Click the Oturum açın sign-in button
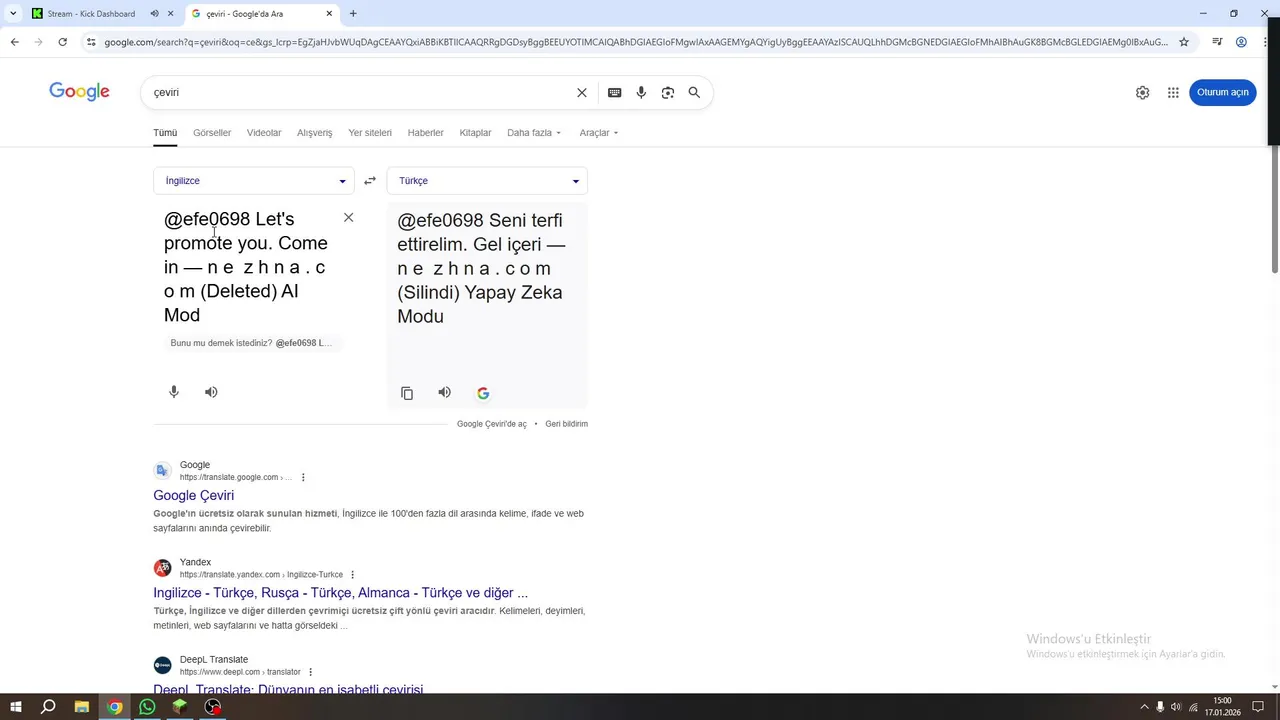The image size is (1280, 720). click(1222, 92)
